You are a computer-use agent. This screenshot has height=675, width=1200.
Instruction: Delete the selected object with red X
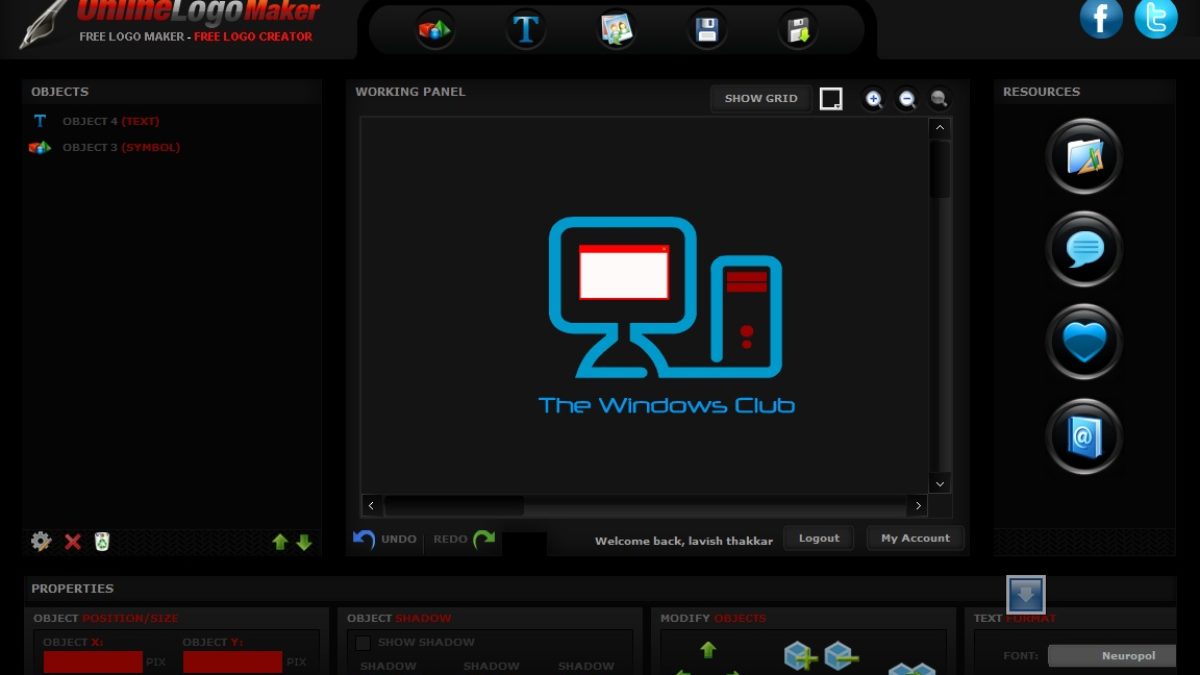click(x=73, y=542)
